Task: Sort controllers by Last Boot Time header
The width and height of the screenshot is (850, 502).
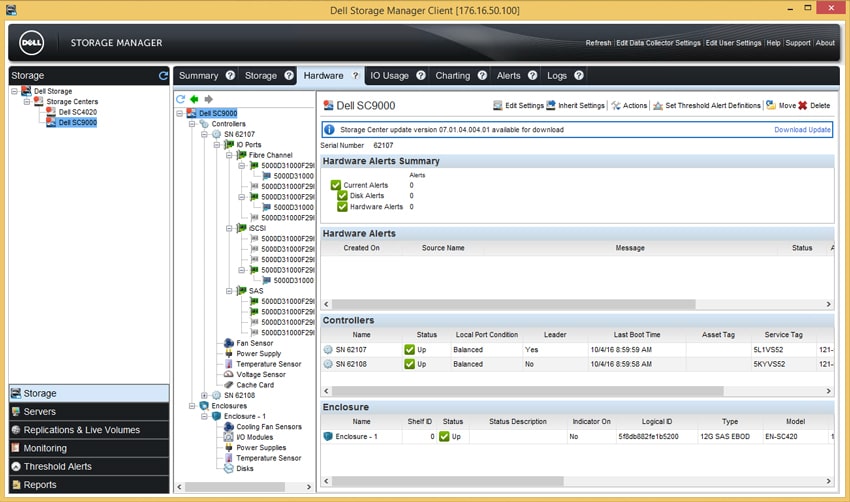Action: click(x=636, y=335)
